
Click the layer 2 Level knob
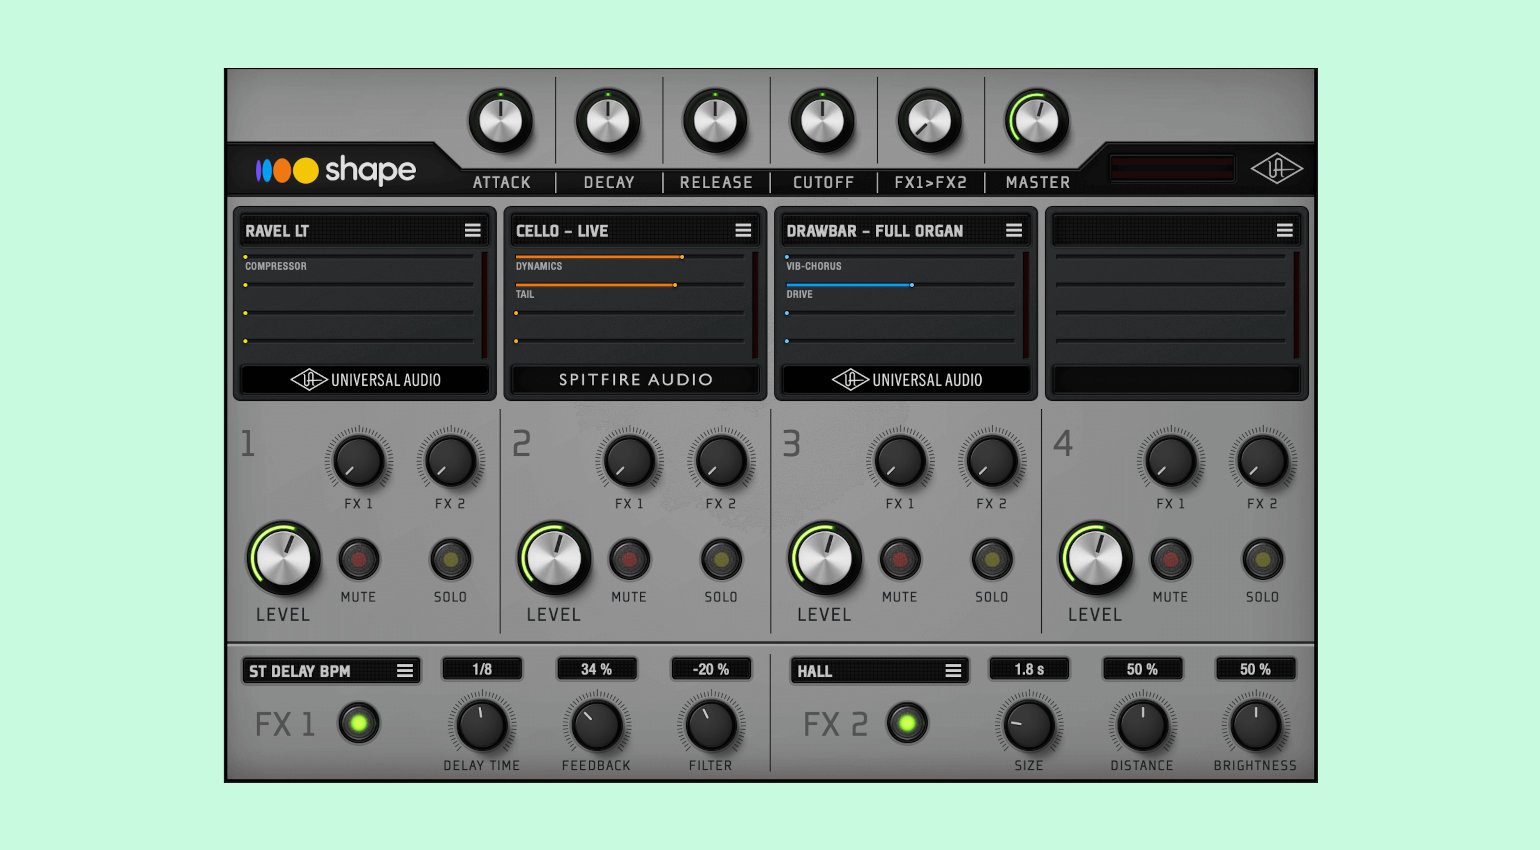[x=554, y=558]
